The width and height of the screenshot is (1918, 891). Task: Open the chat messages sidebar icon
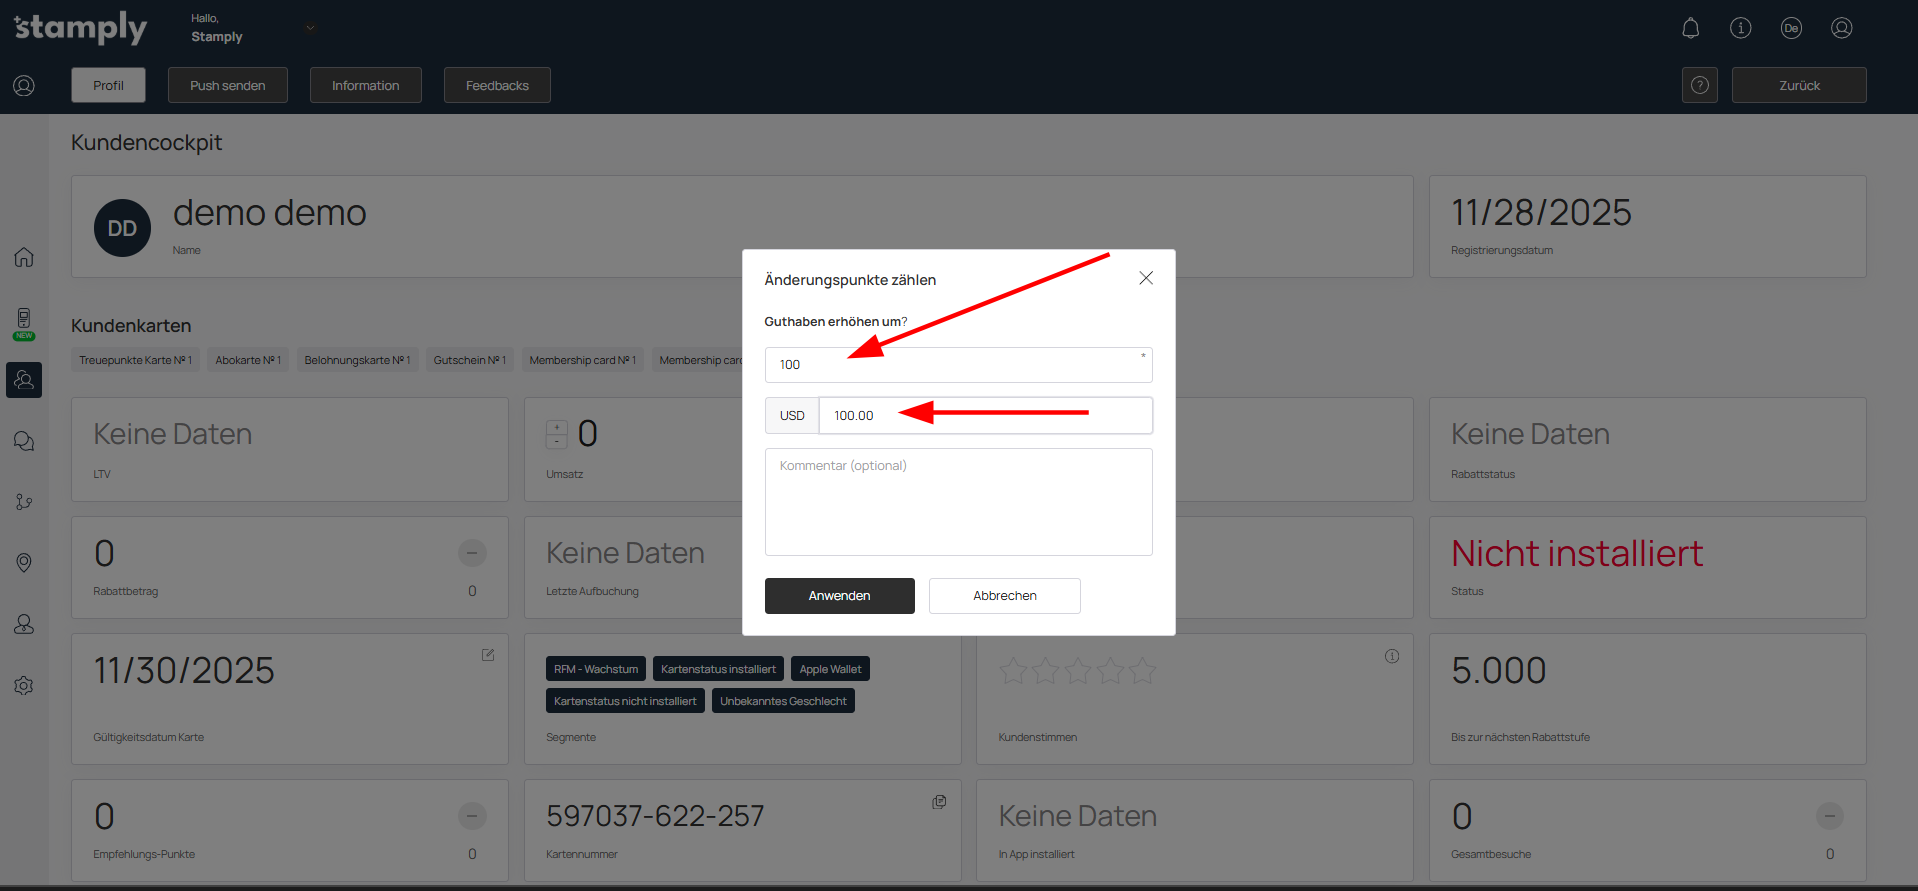(24, 441)
